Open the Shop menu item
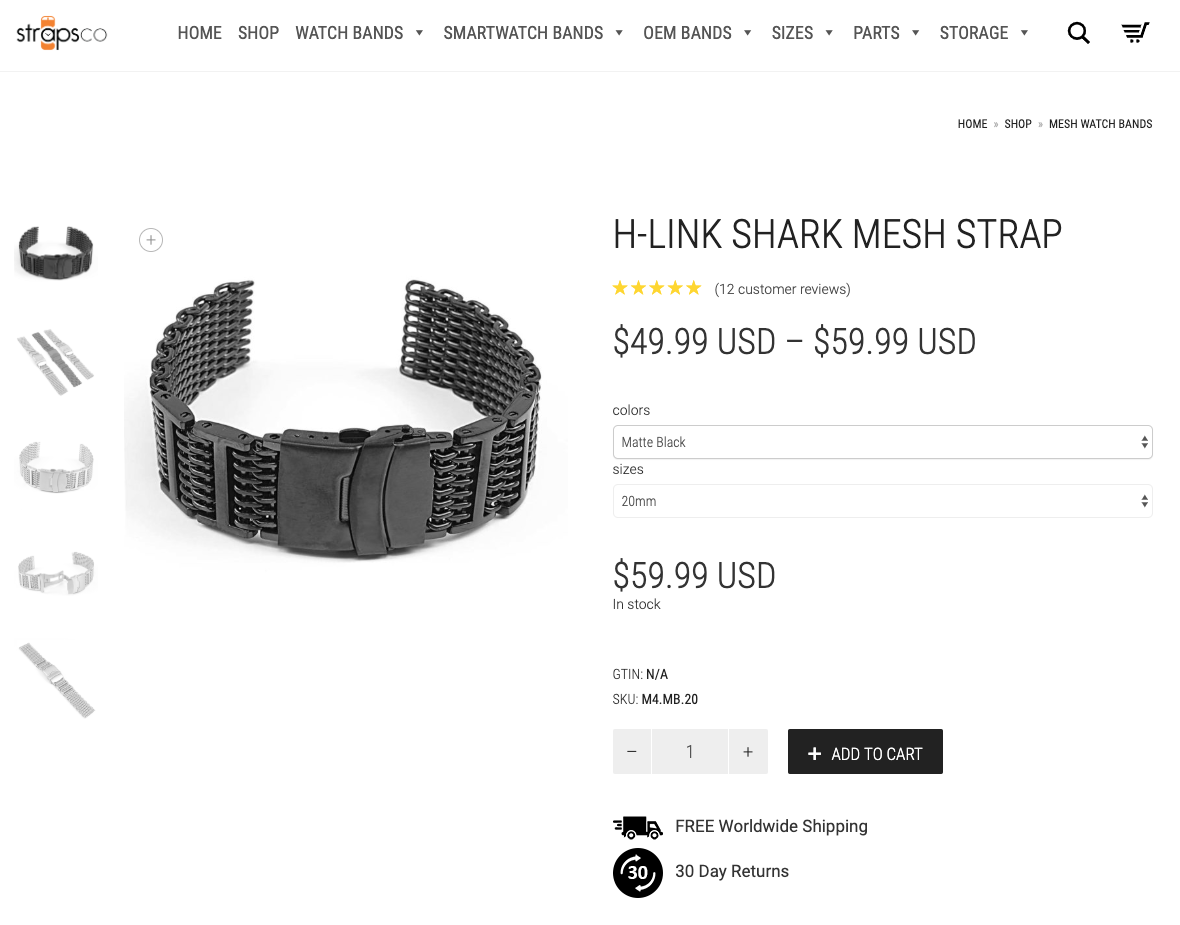Image resolution: width=1180 pixels, height=925 pixels. pyautogui.click(x=258, y=33)
